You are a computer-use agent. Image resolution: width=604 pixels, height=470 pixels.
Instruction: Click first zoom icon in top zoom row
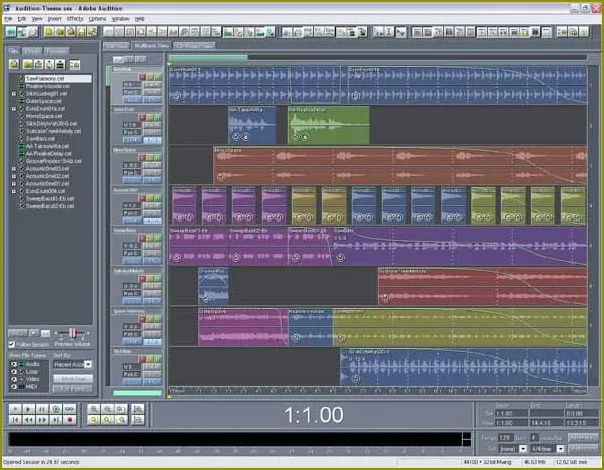coord(94,409)
